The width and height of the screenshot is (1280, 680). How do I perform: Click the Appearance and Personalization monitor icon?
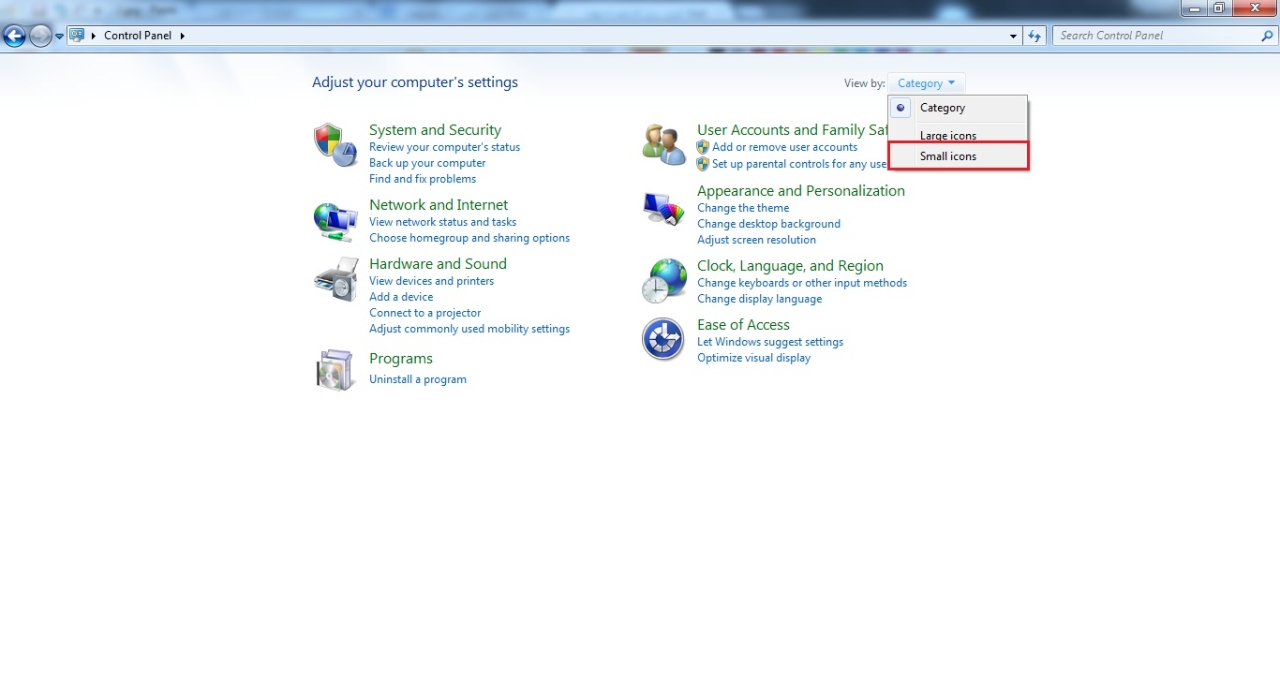coord(663,209)
